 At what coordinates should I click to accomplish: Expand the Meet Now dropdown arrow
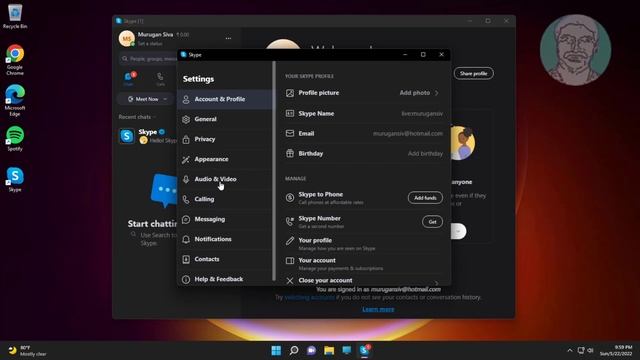[165, 99]
